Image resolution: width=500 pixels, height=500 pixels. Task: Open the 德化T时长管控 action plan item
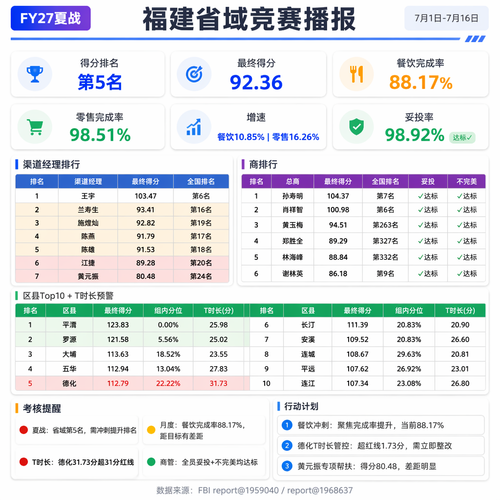coord(381,446)
